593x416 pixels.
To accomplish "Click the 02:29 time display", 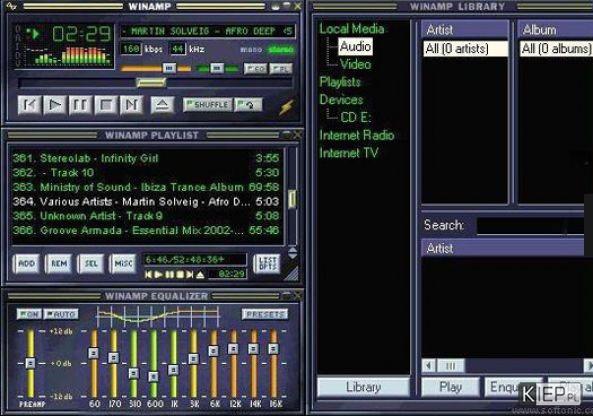I will (x=81, y=34).
